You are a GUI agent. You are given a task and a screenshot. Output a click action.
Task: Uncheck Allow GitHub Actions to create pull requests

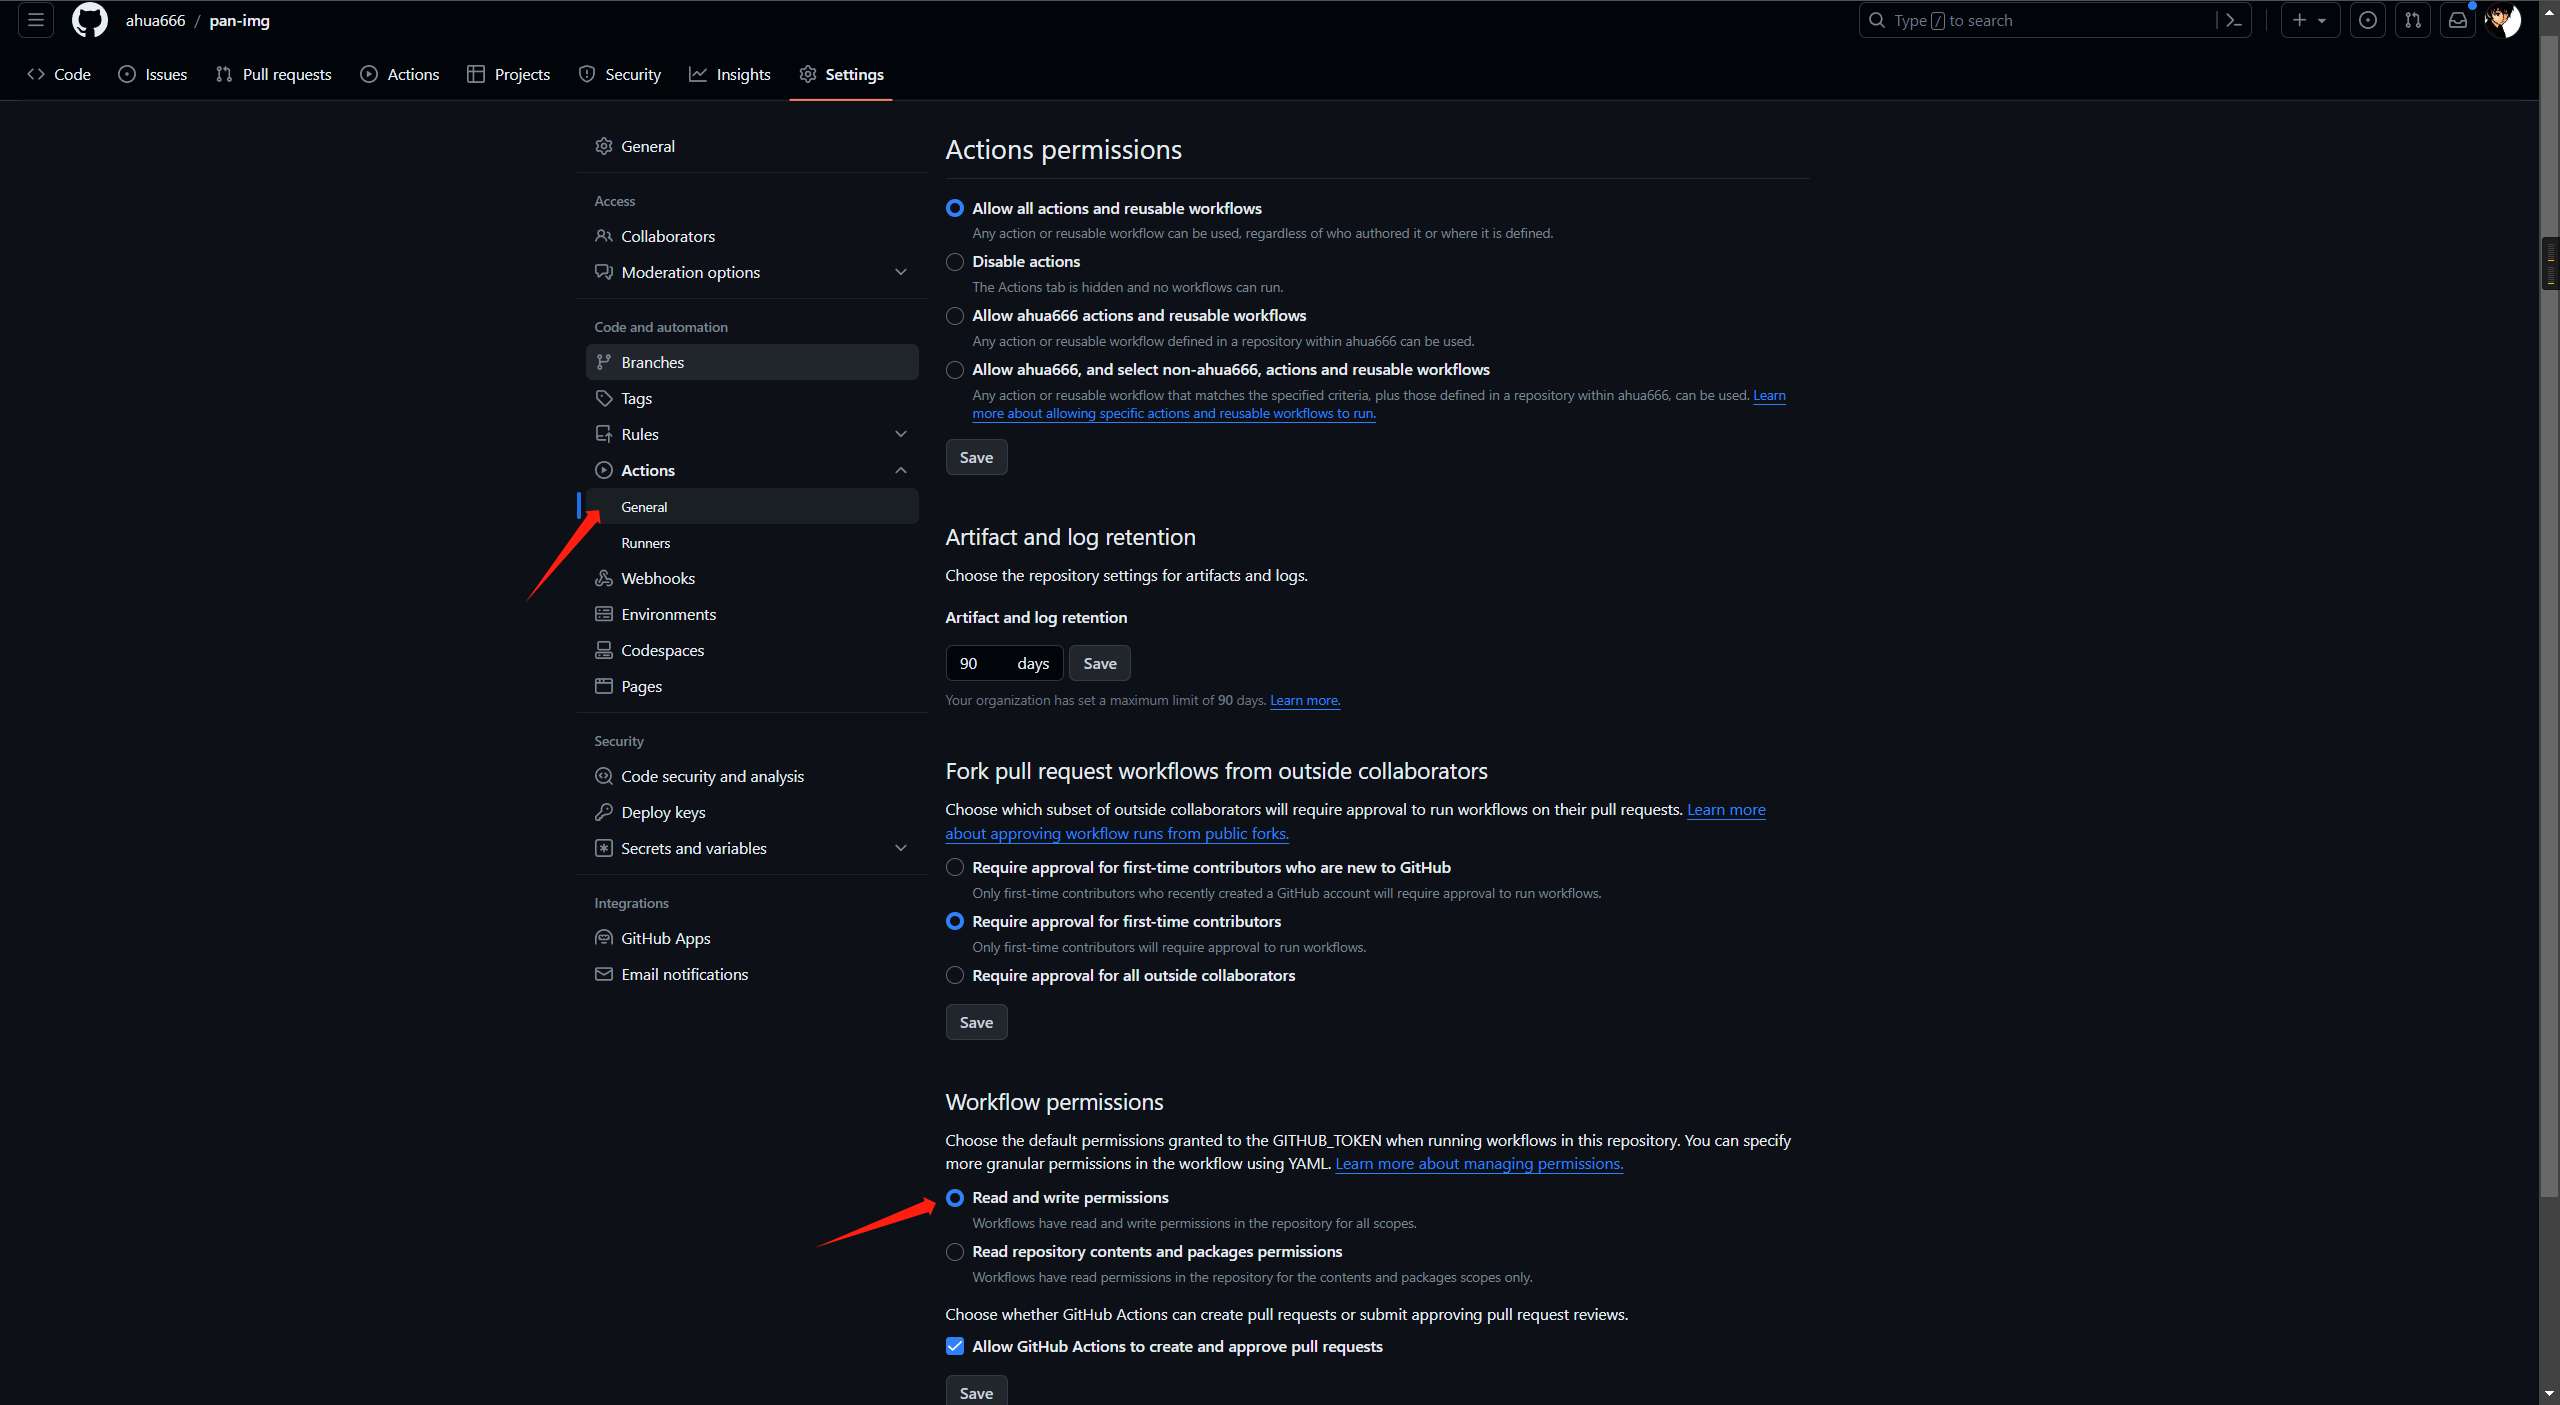955,1346
